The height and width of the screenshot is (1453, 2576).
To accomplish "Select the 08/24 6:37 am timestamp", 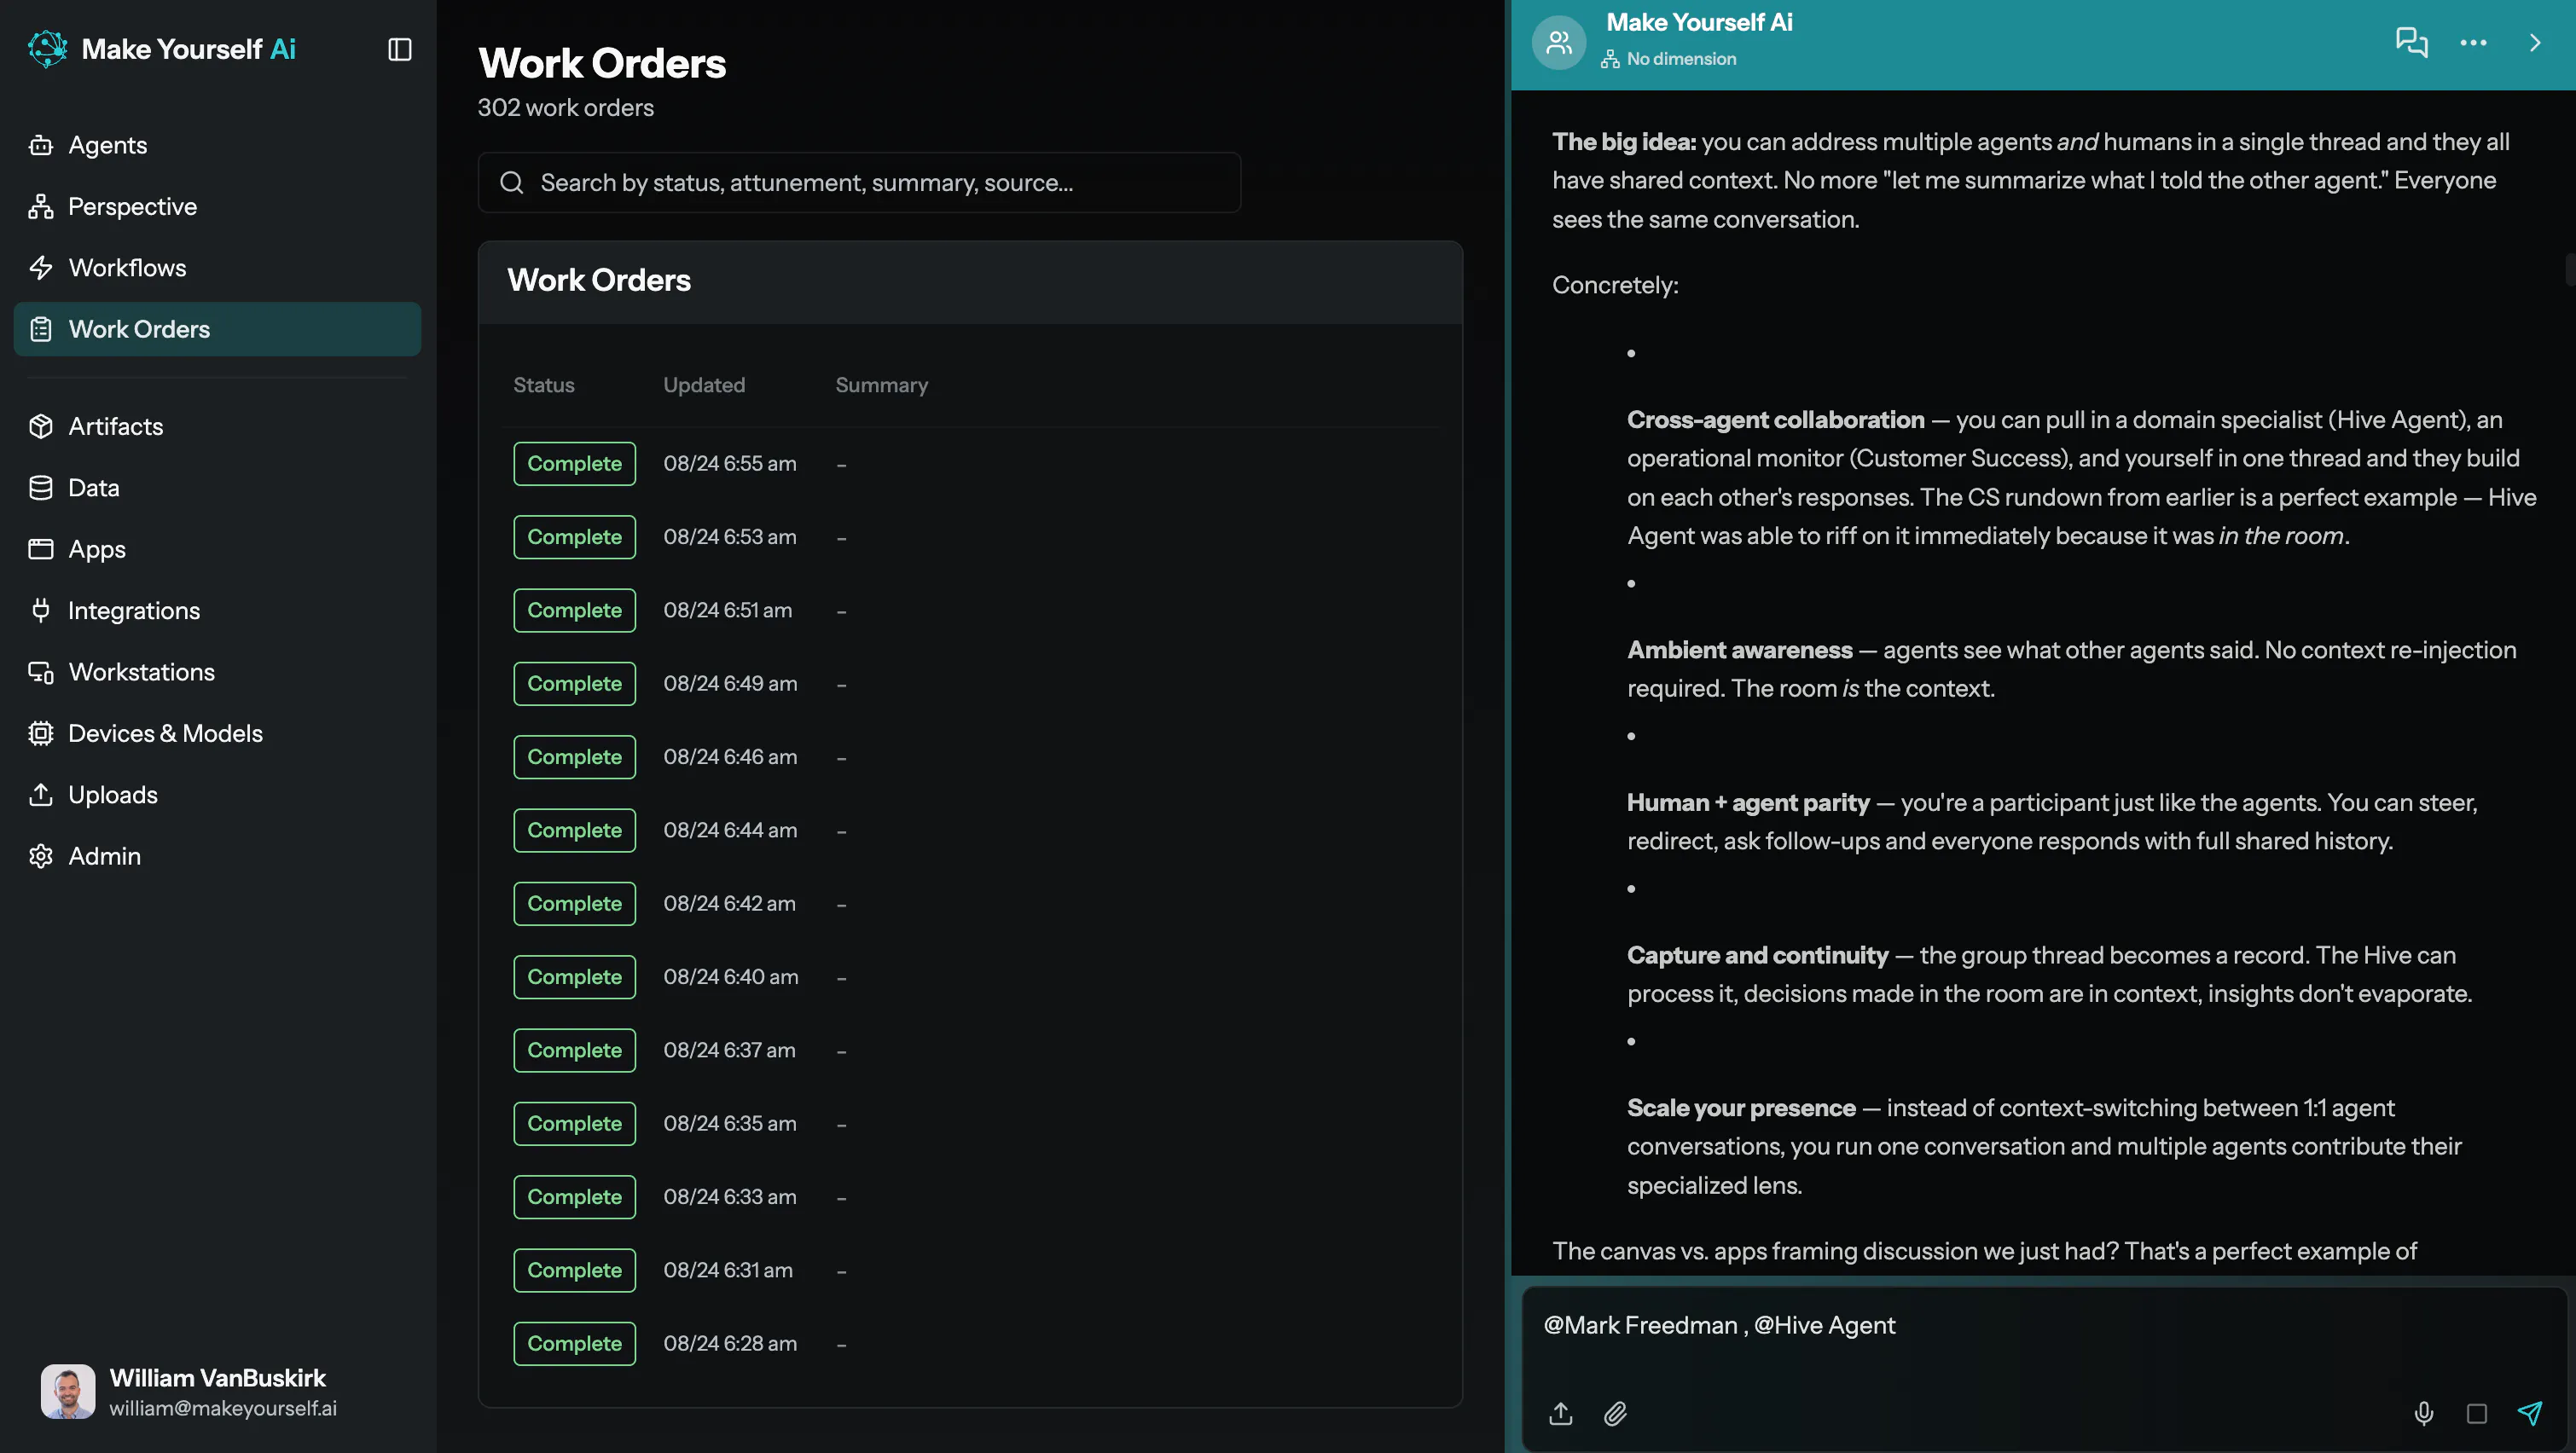I will [729, 1050].
